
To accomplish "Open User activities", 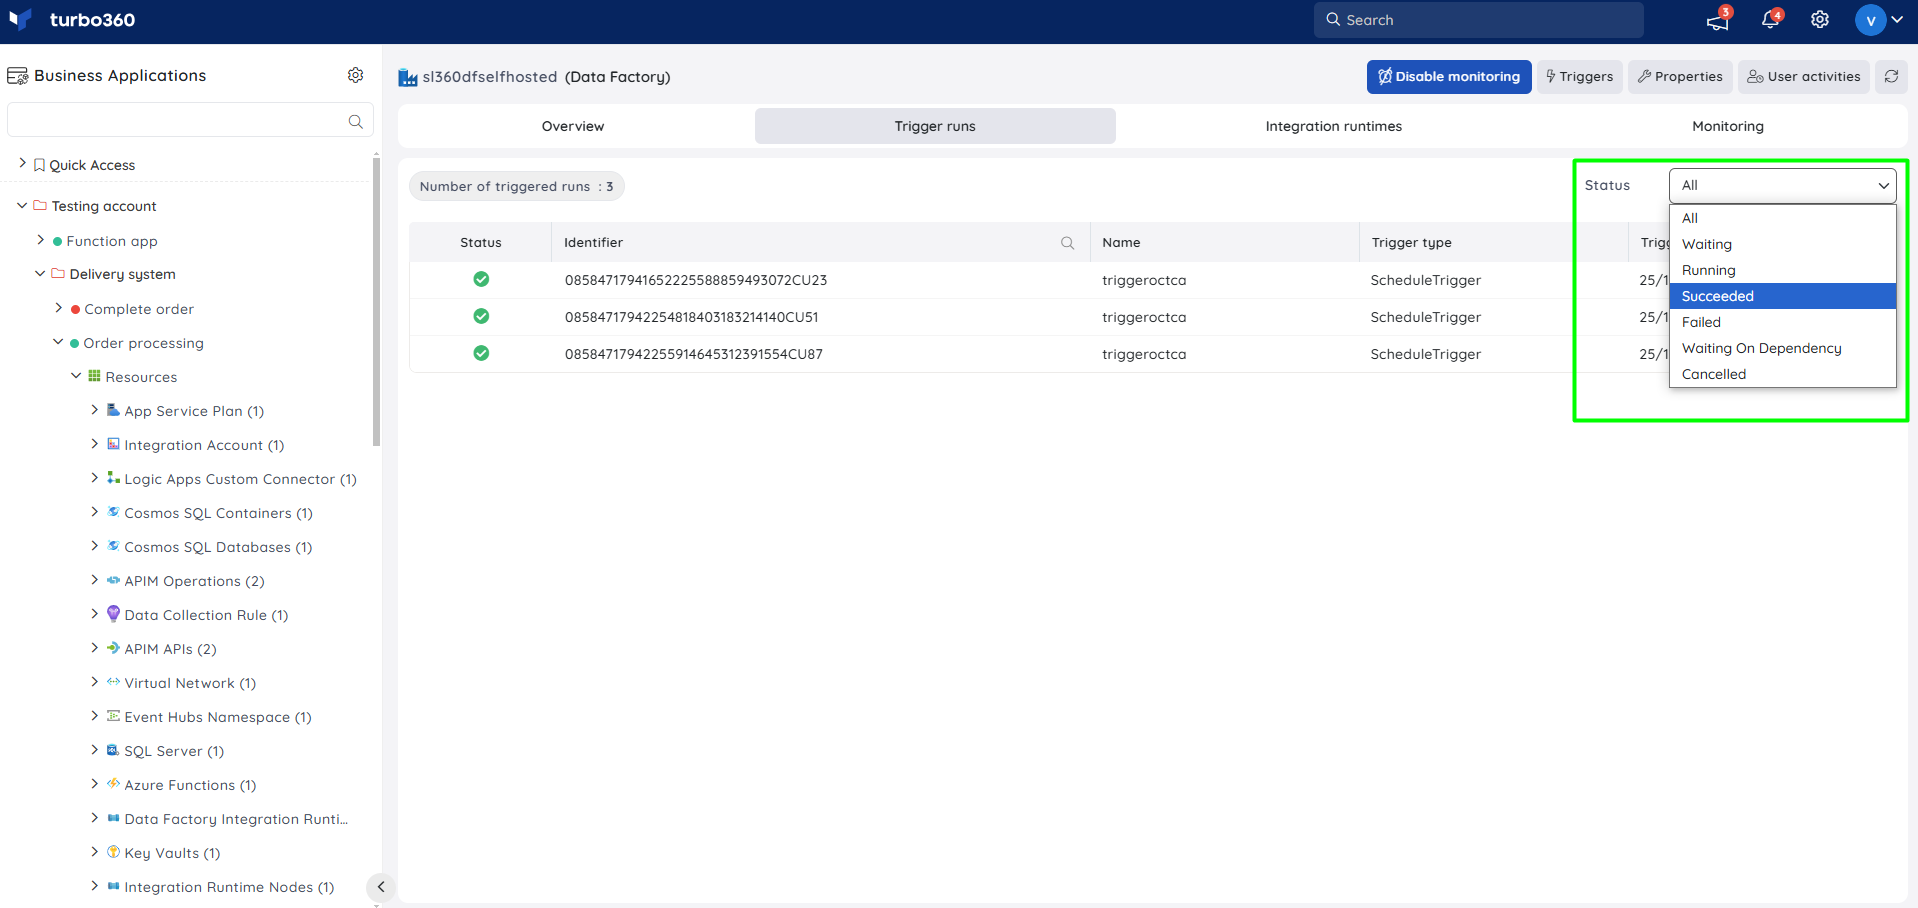I will click(1803, 77).
